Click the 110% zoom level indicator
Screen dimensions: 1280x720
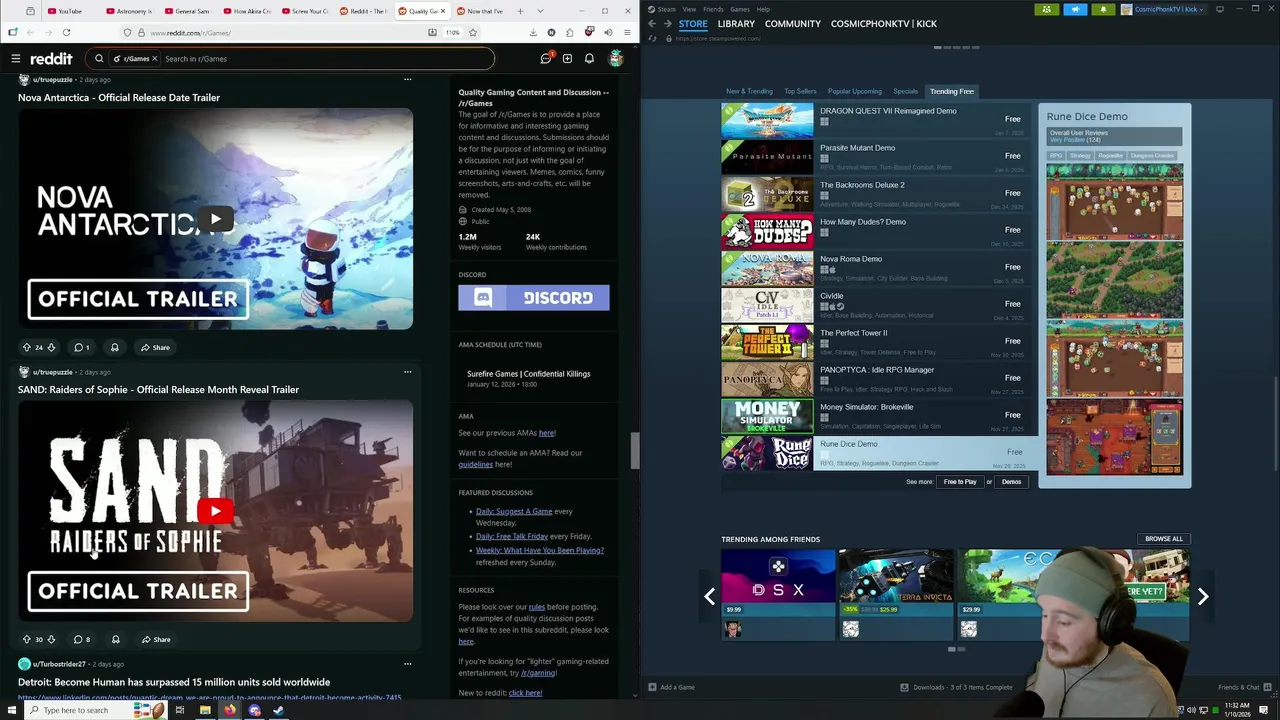tap(452, 32)
